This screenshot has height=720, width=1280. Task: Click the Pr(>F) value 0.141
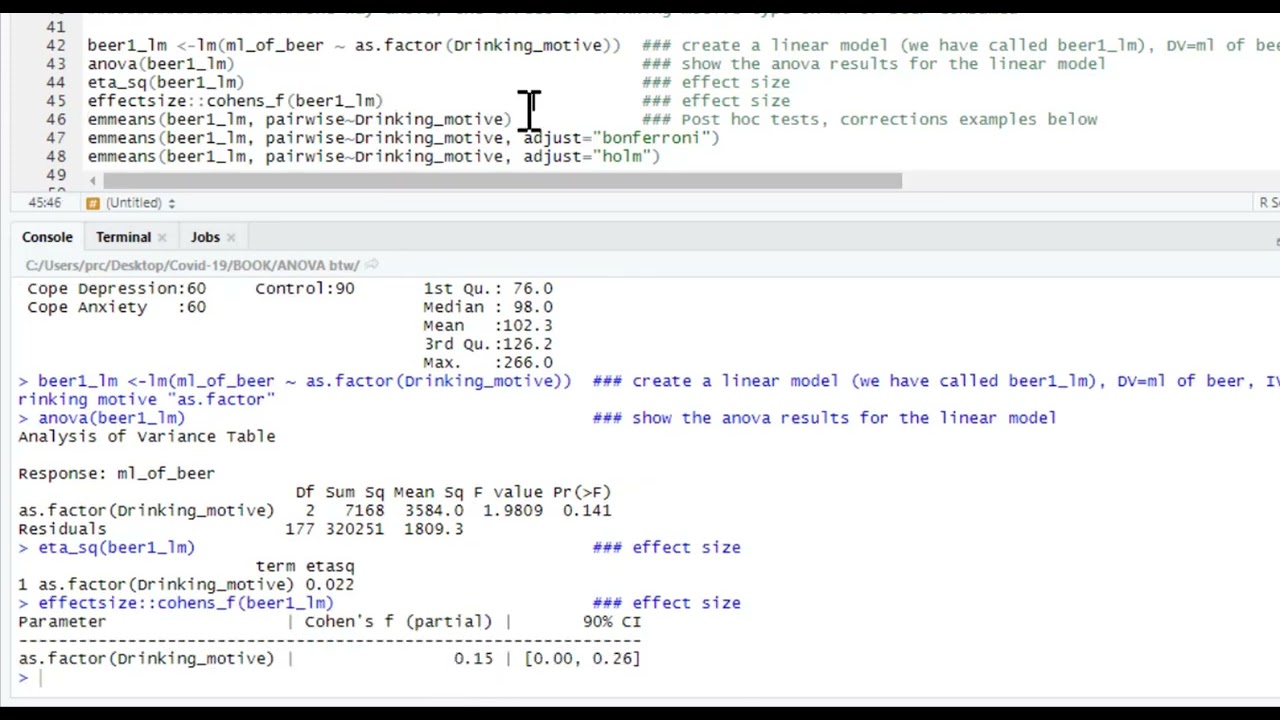pos(586,511)
